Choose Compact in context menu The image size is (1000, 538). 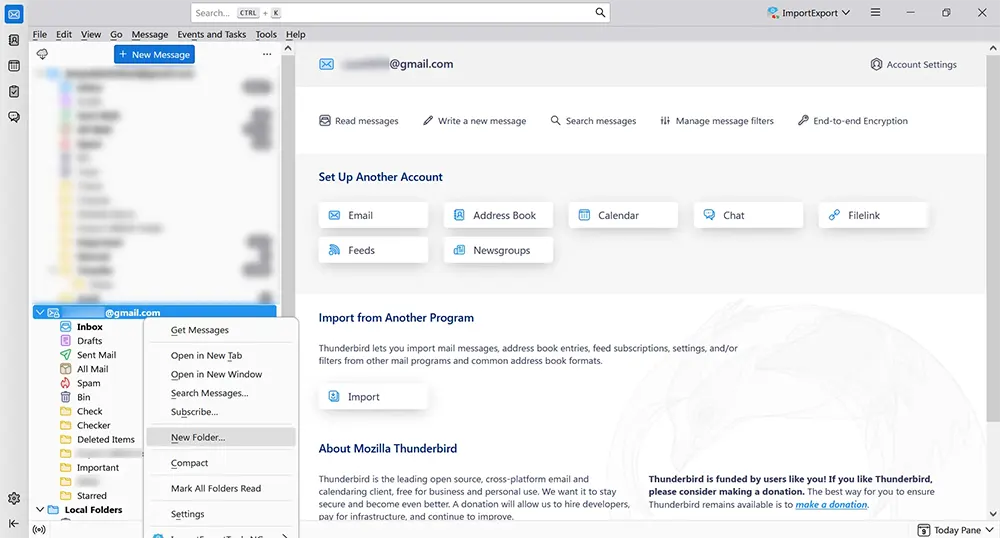221,463
